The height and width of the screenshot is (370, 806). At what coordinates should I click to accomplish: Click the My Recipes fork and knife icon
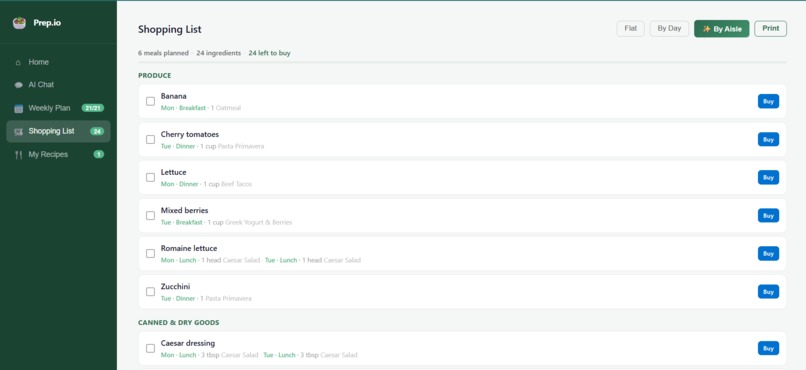click(x=19, y=155)
